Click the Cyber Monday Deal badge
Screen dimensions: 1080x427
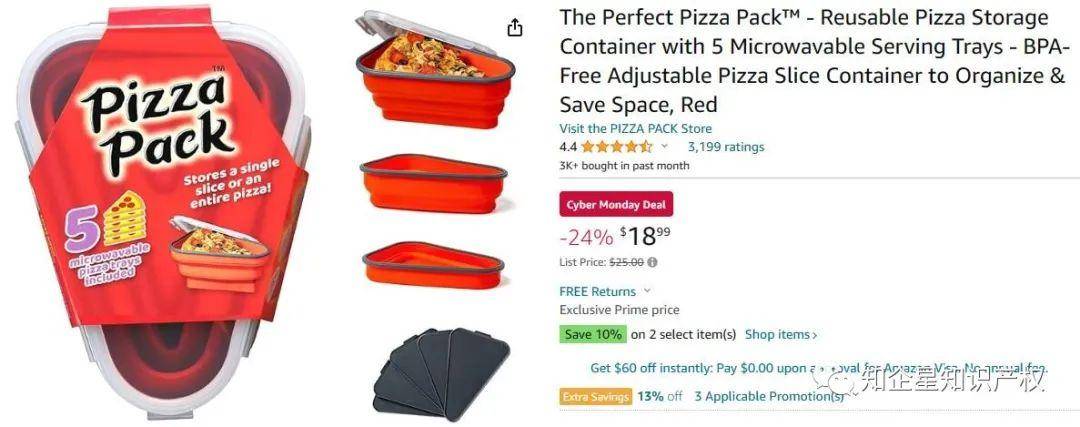tap(616, 205)
